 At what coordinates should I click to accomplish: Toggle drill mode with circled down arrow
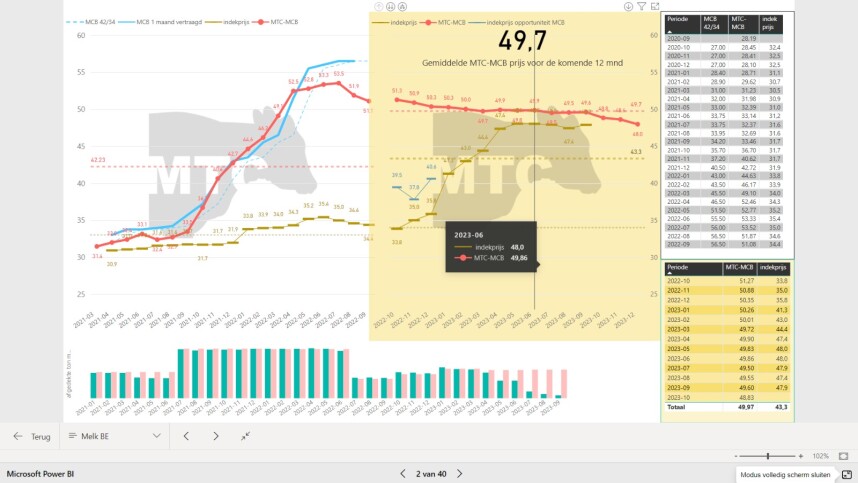coord(628,7)
